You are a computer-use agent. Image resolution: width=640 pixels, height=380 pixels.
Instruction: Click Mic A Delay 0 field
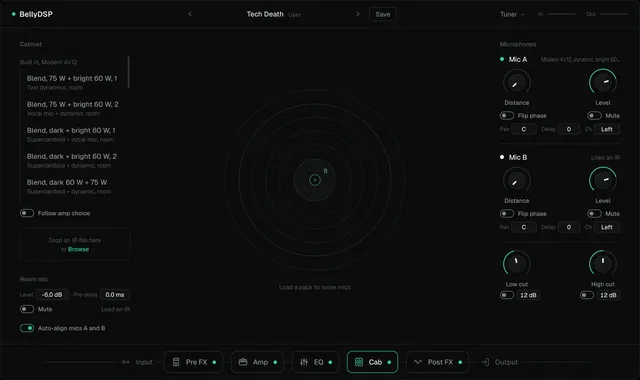(569, 129)
